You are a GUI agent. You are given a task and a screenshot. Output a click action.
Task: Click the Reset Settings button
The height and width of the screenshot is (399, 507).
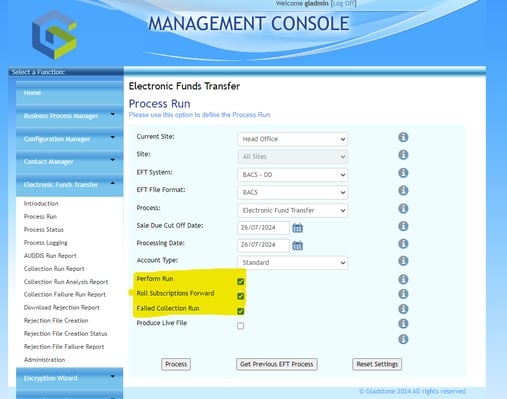coord(377,364)
